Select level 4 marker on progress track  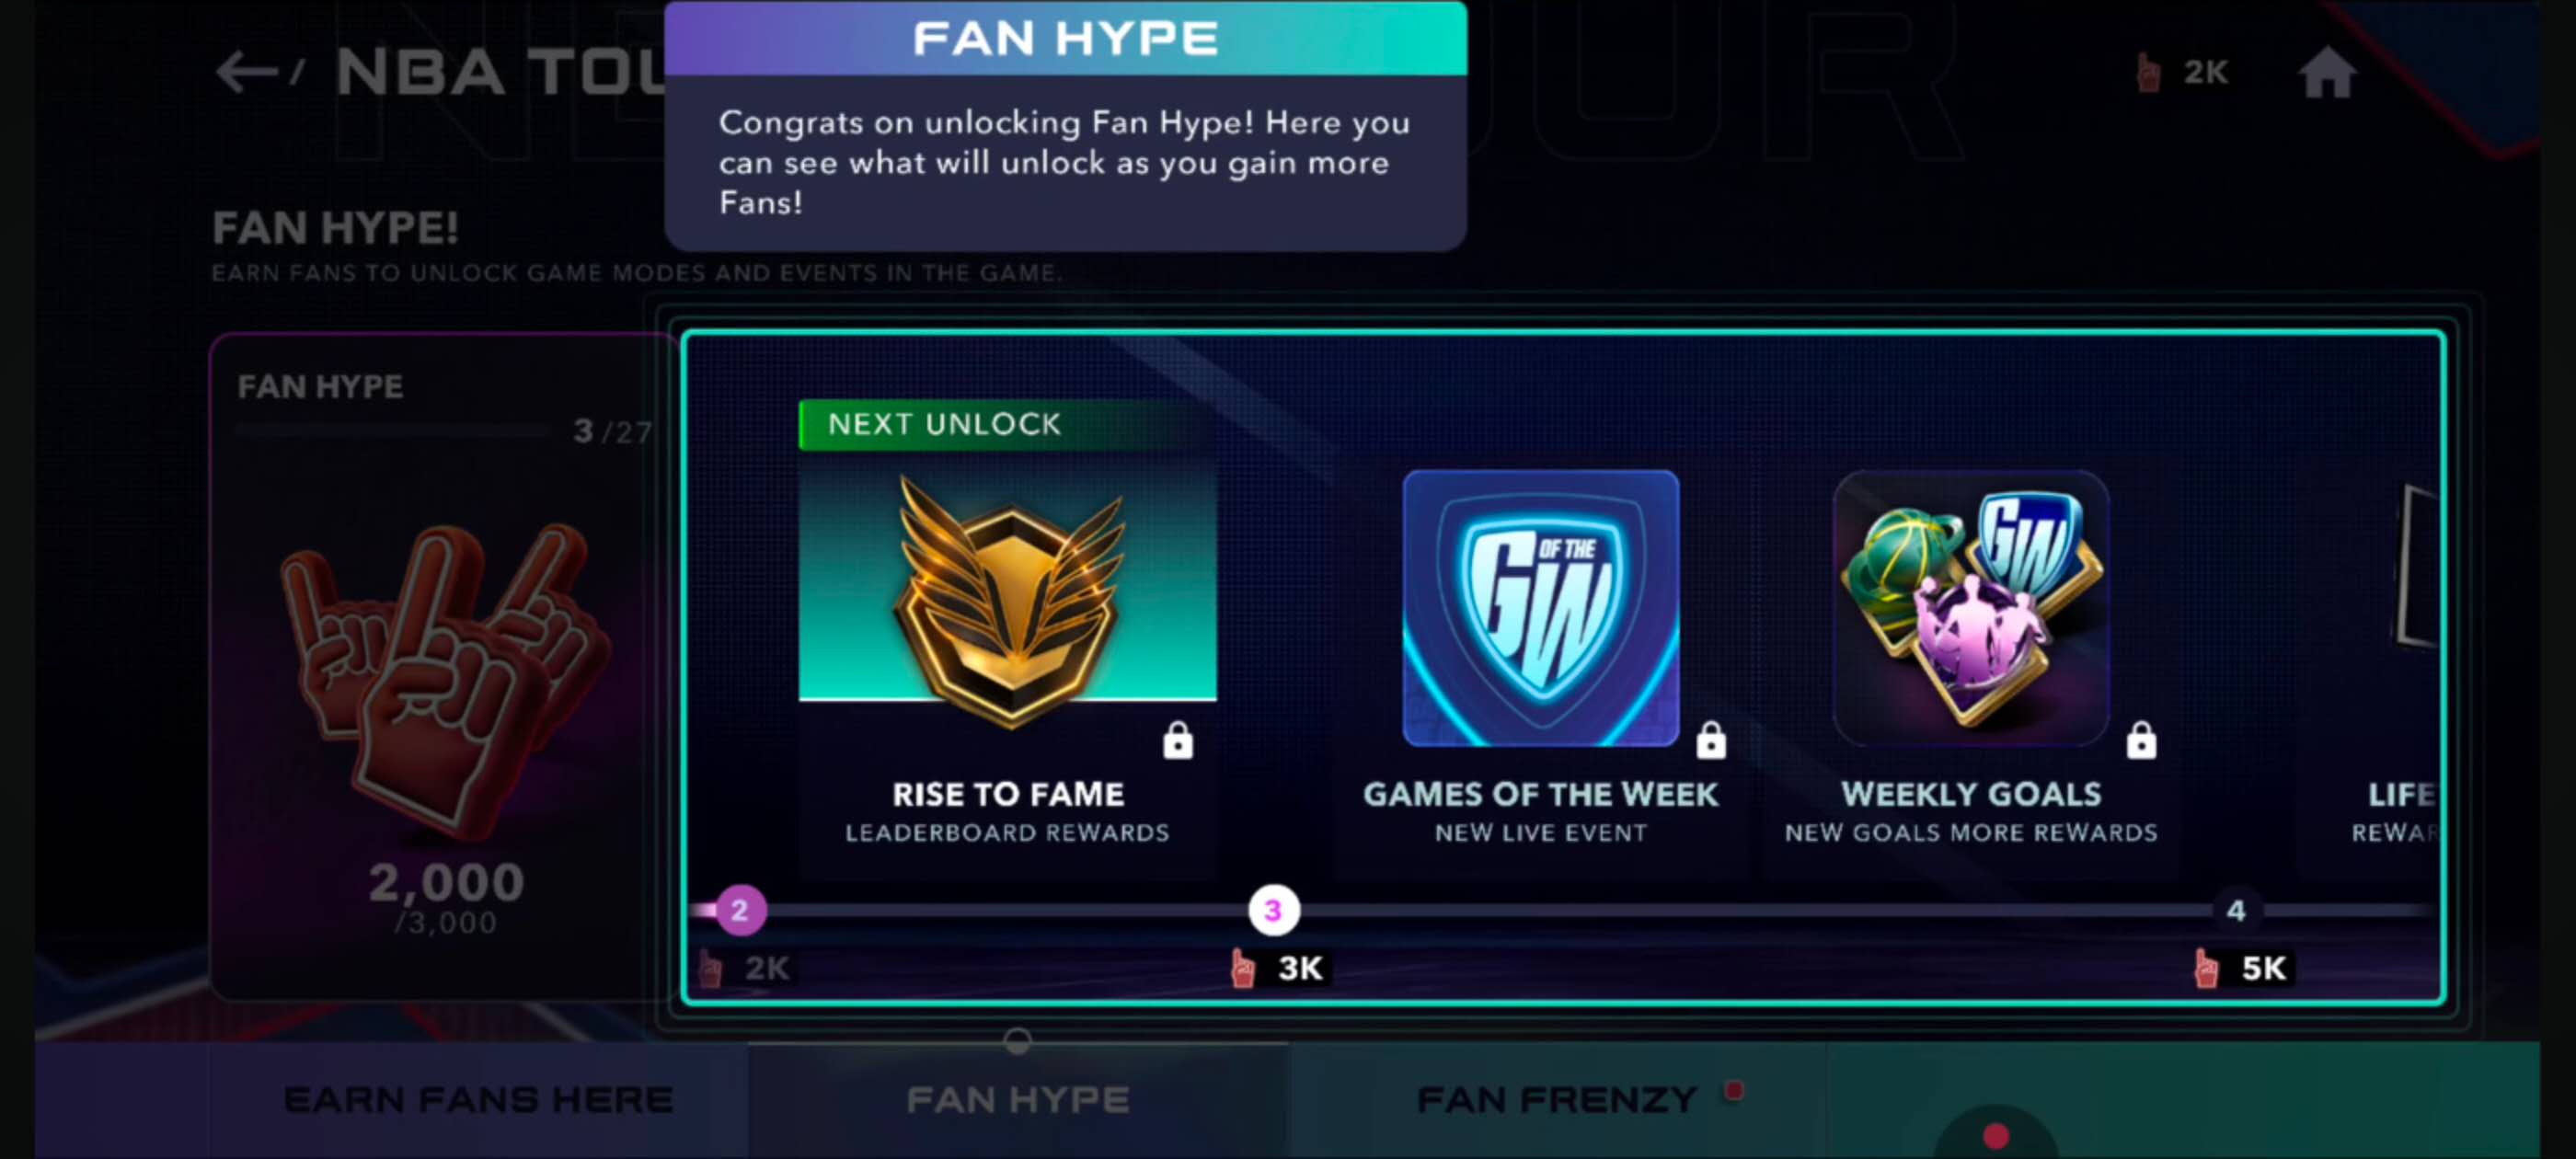click(x=2236, y=911)
